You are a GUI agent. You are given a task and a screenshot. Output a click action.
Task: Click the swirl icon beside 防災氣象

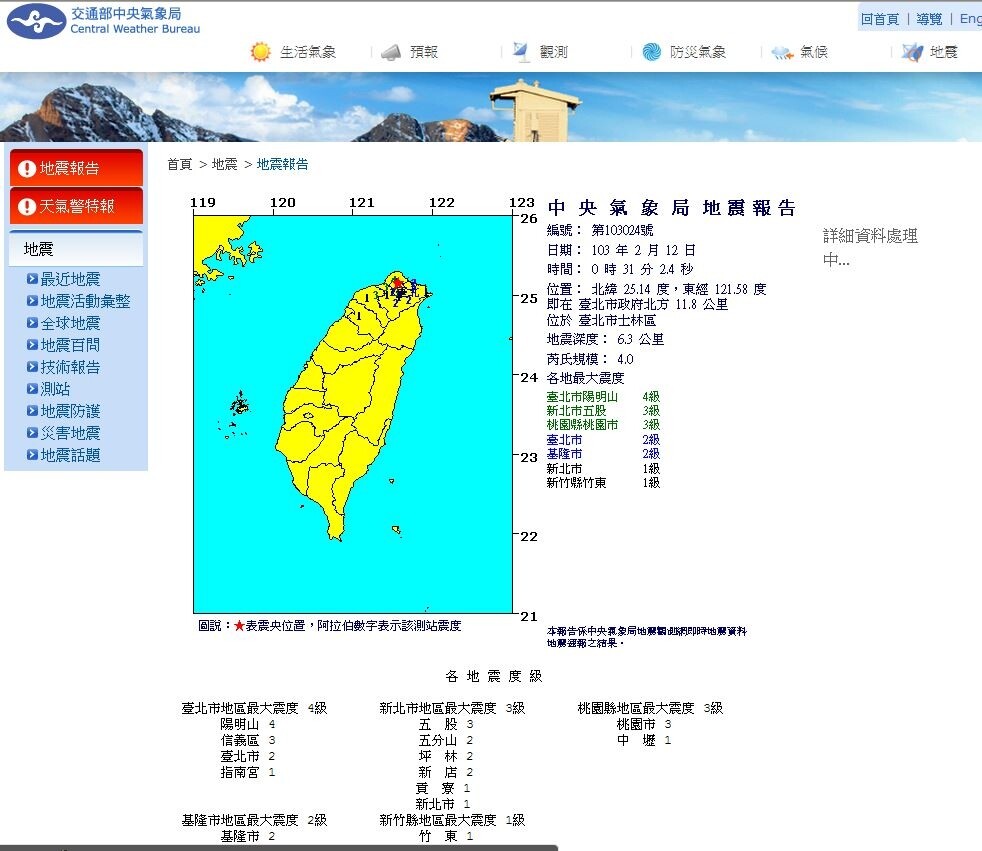tap(652, 52)
